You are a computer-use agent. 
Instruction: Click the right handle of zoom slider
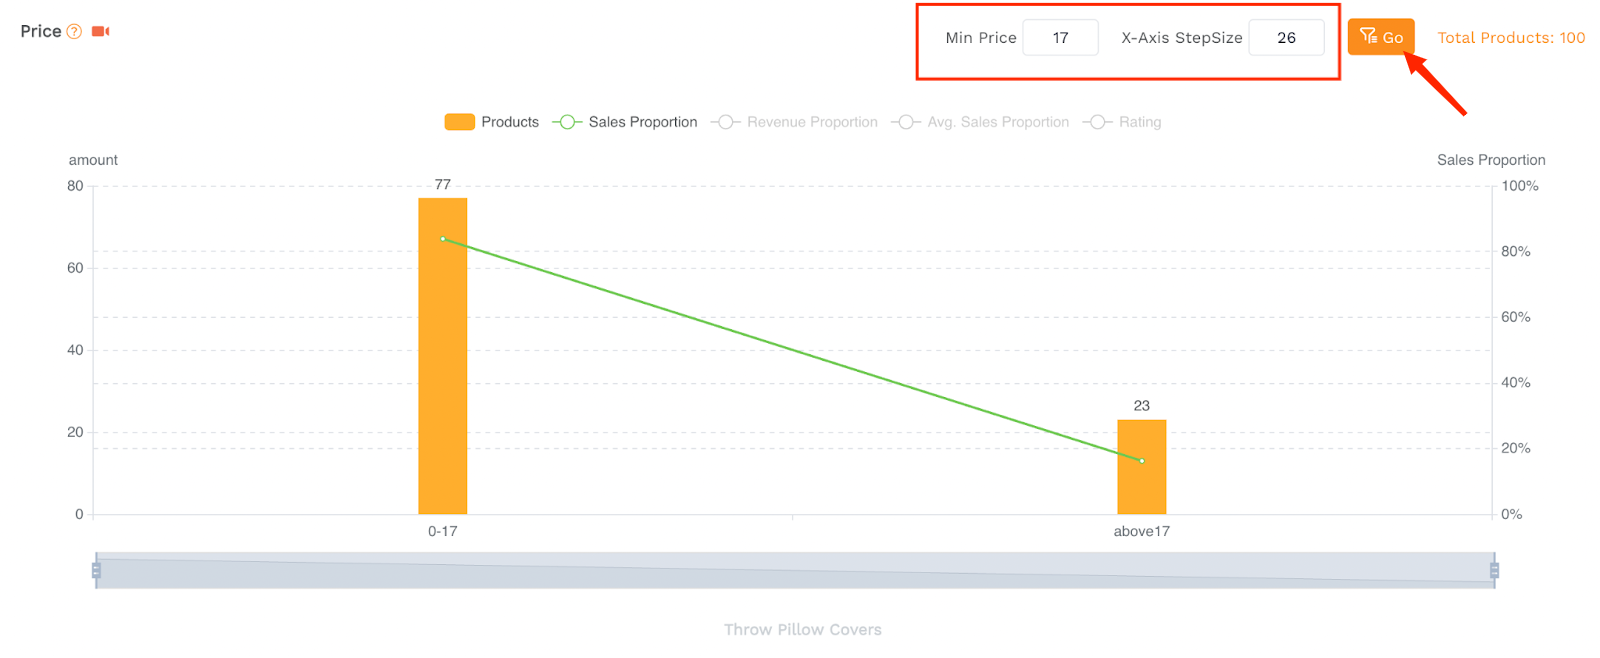1494,570
